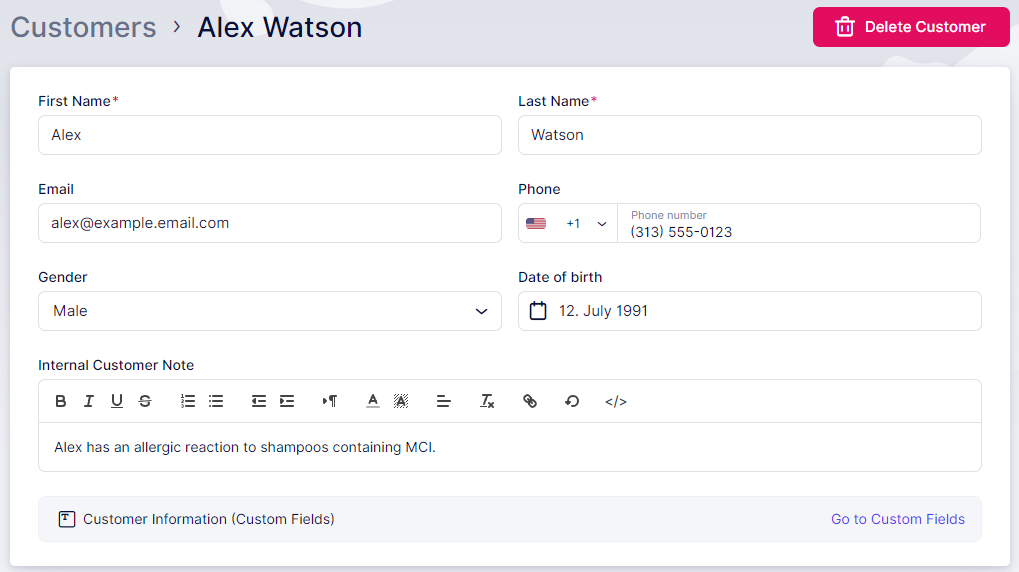Insert a numbered list in the note
This screenshot has height=572, width=1019.
tap(188, 401)
